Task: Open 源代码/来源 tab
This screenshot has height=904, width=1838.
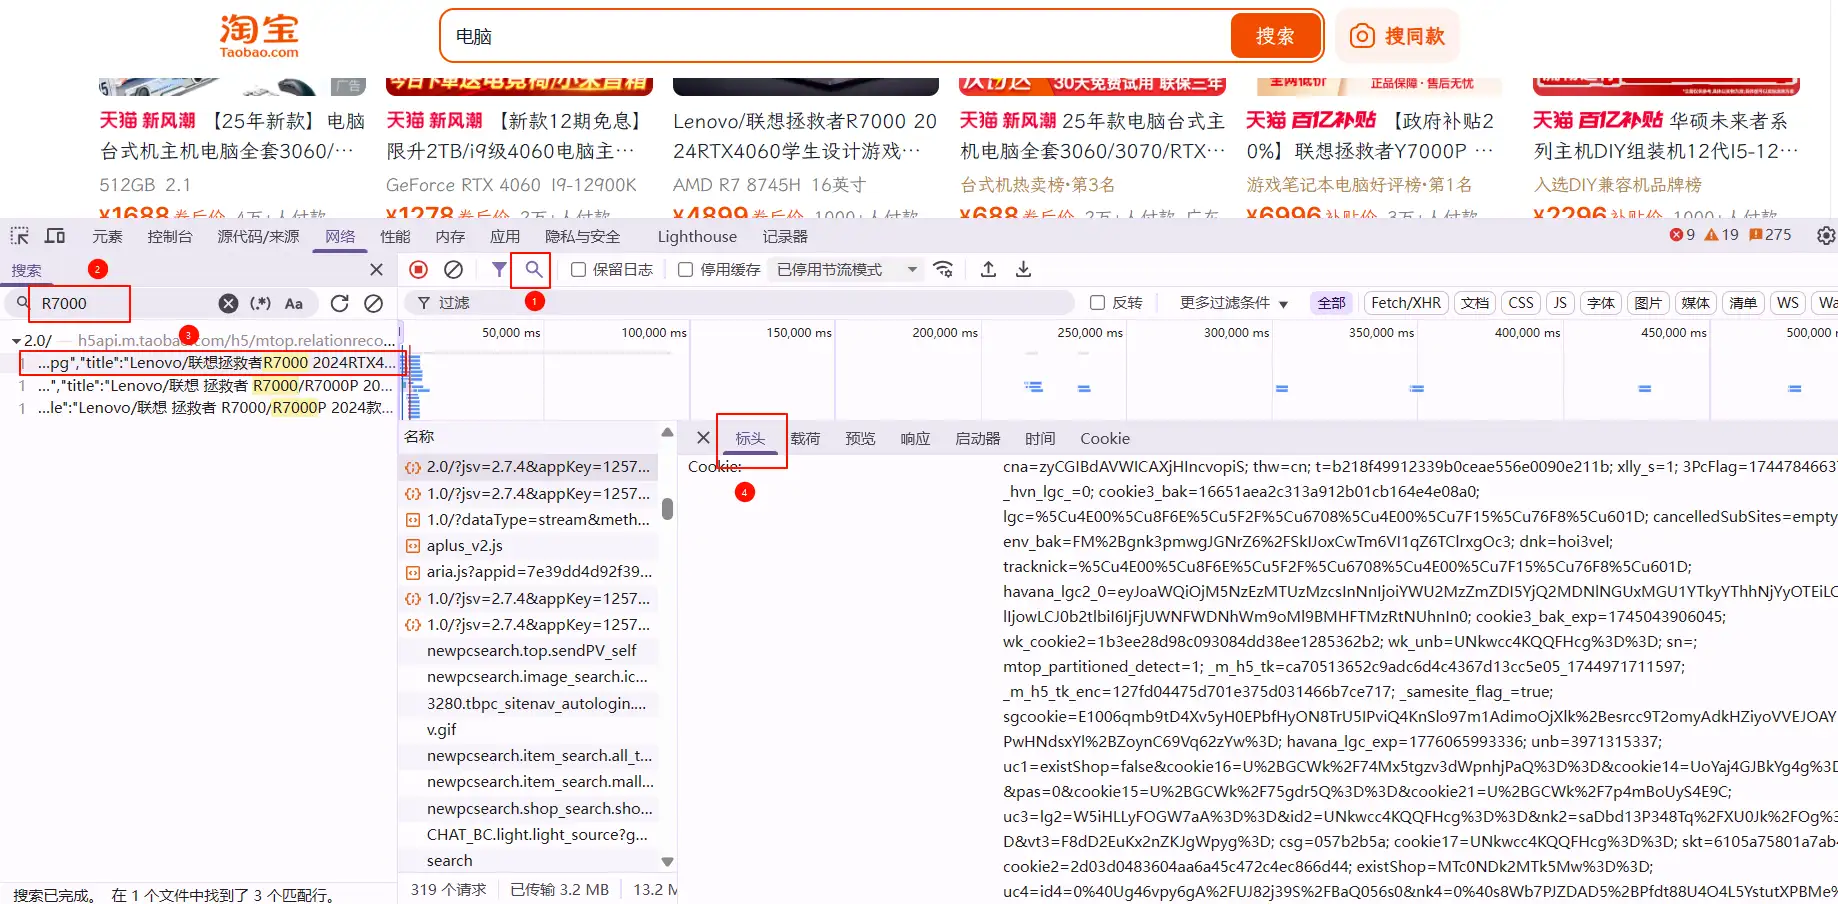Action: point(258,236)
